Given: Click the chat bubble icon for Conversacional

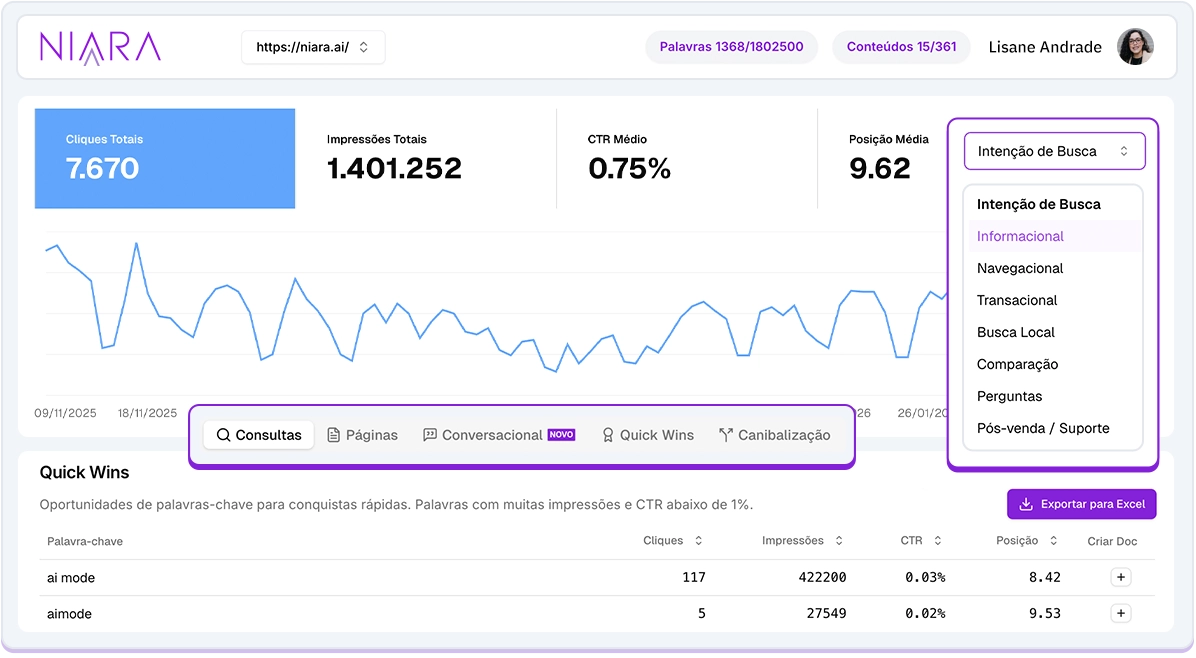Looking at the screenshot, I should click(x=430, y=434).
